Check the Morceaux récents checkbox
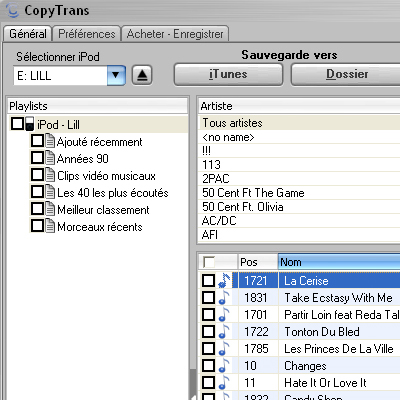 37,226
